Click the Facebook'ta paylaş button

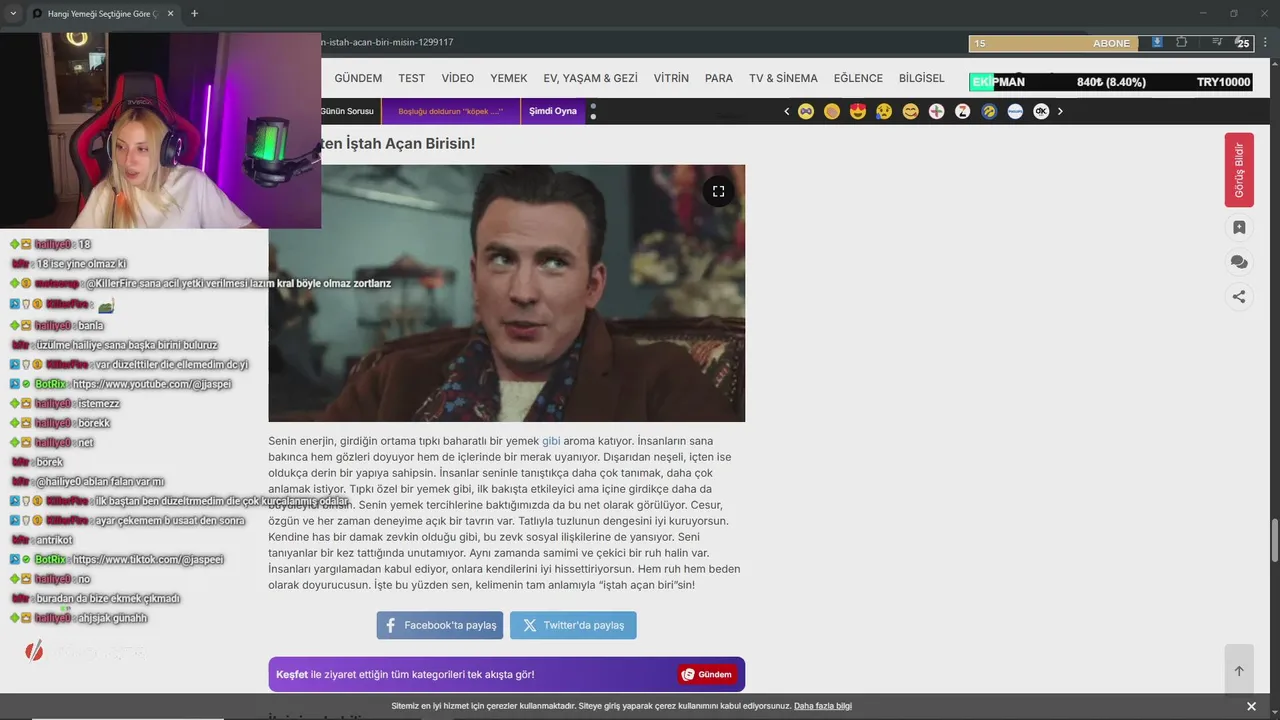point(440,625)
